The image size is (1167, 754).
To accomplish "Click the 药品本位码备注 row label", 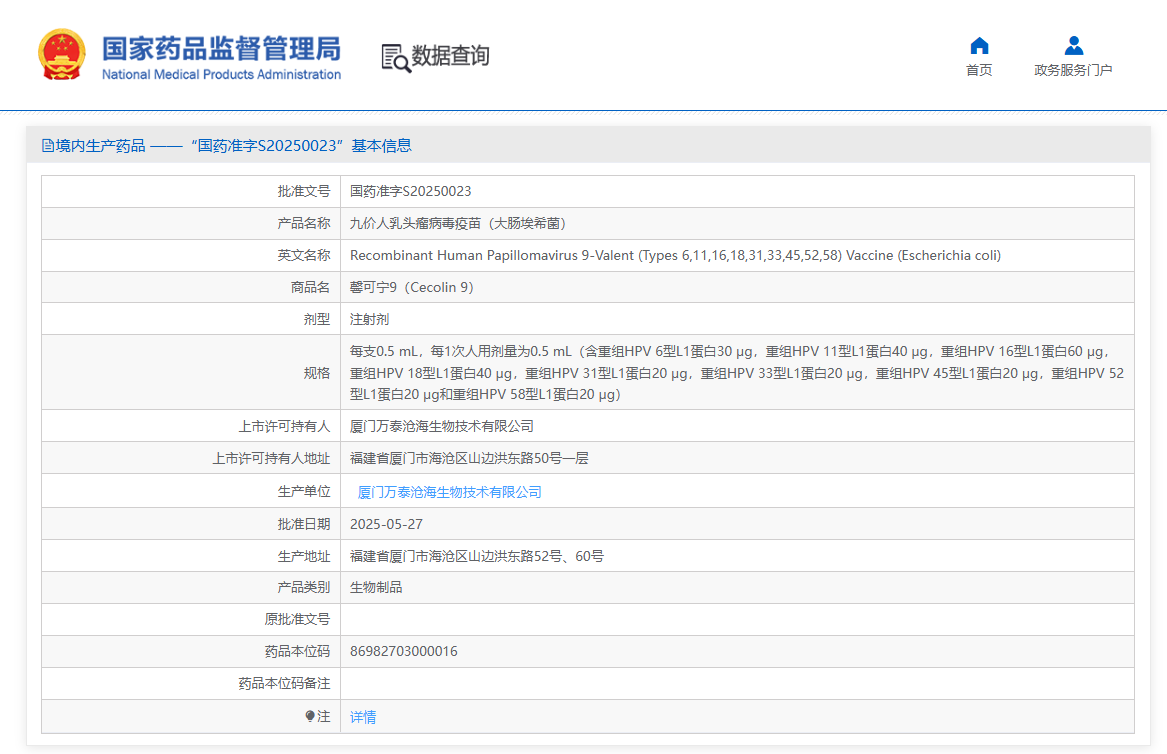I will point(284,683).
